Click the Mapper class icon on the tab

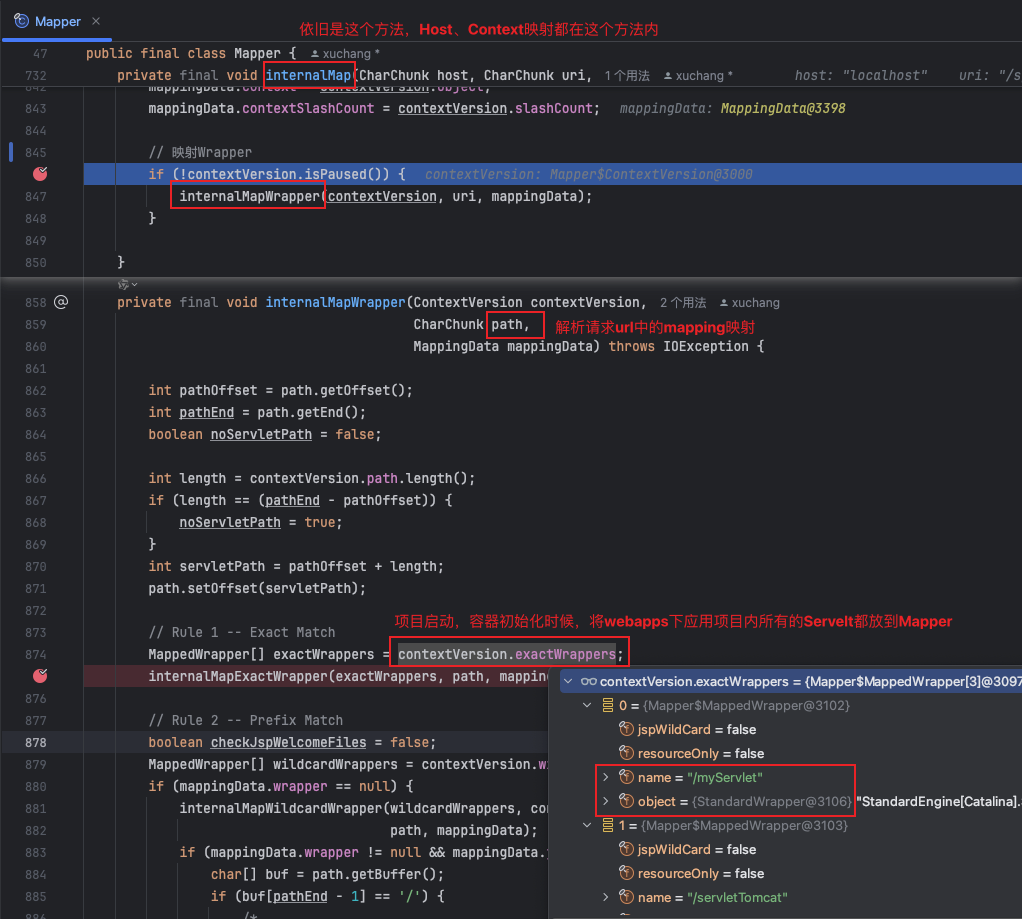pyautogui.click(x=22, y=21)
